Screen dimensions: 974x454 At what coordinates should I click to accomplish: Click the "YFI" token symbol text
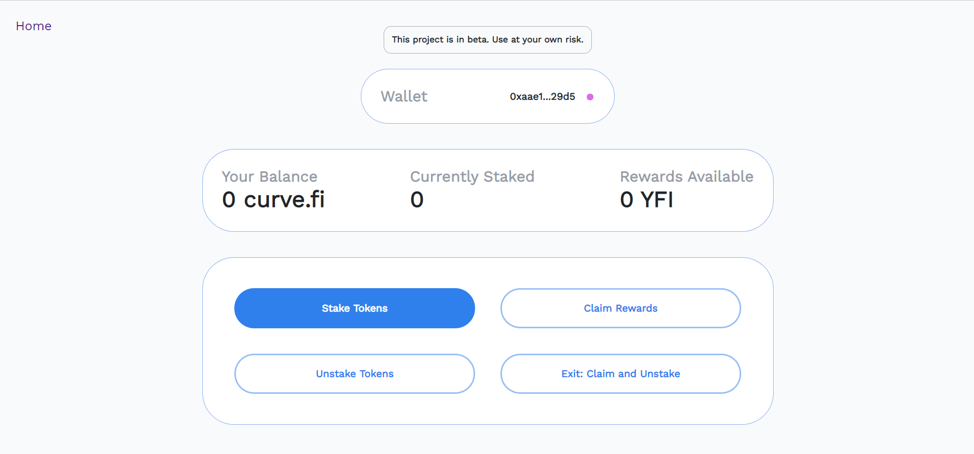[656, 200]
